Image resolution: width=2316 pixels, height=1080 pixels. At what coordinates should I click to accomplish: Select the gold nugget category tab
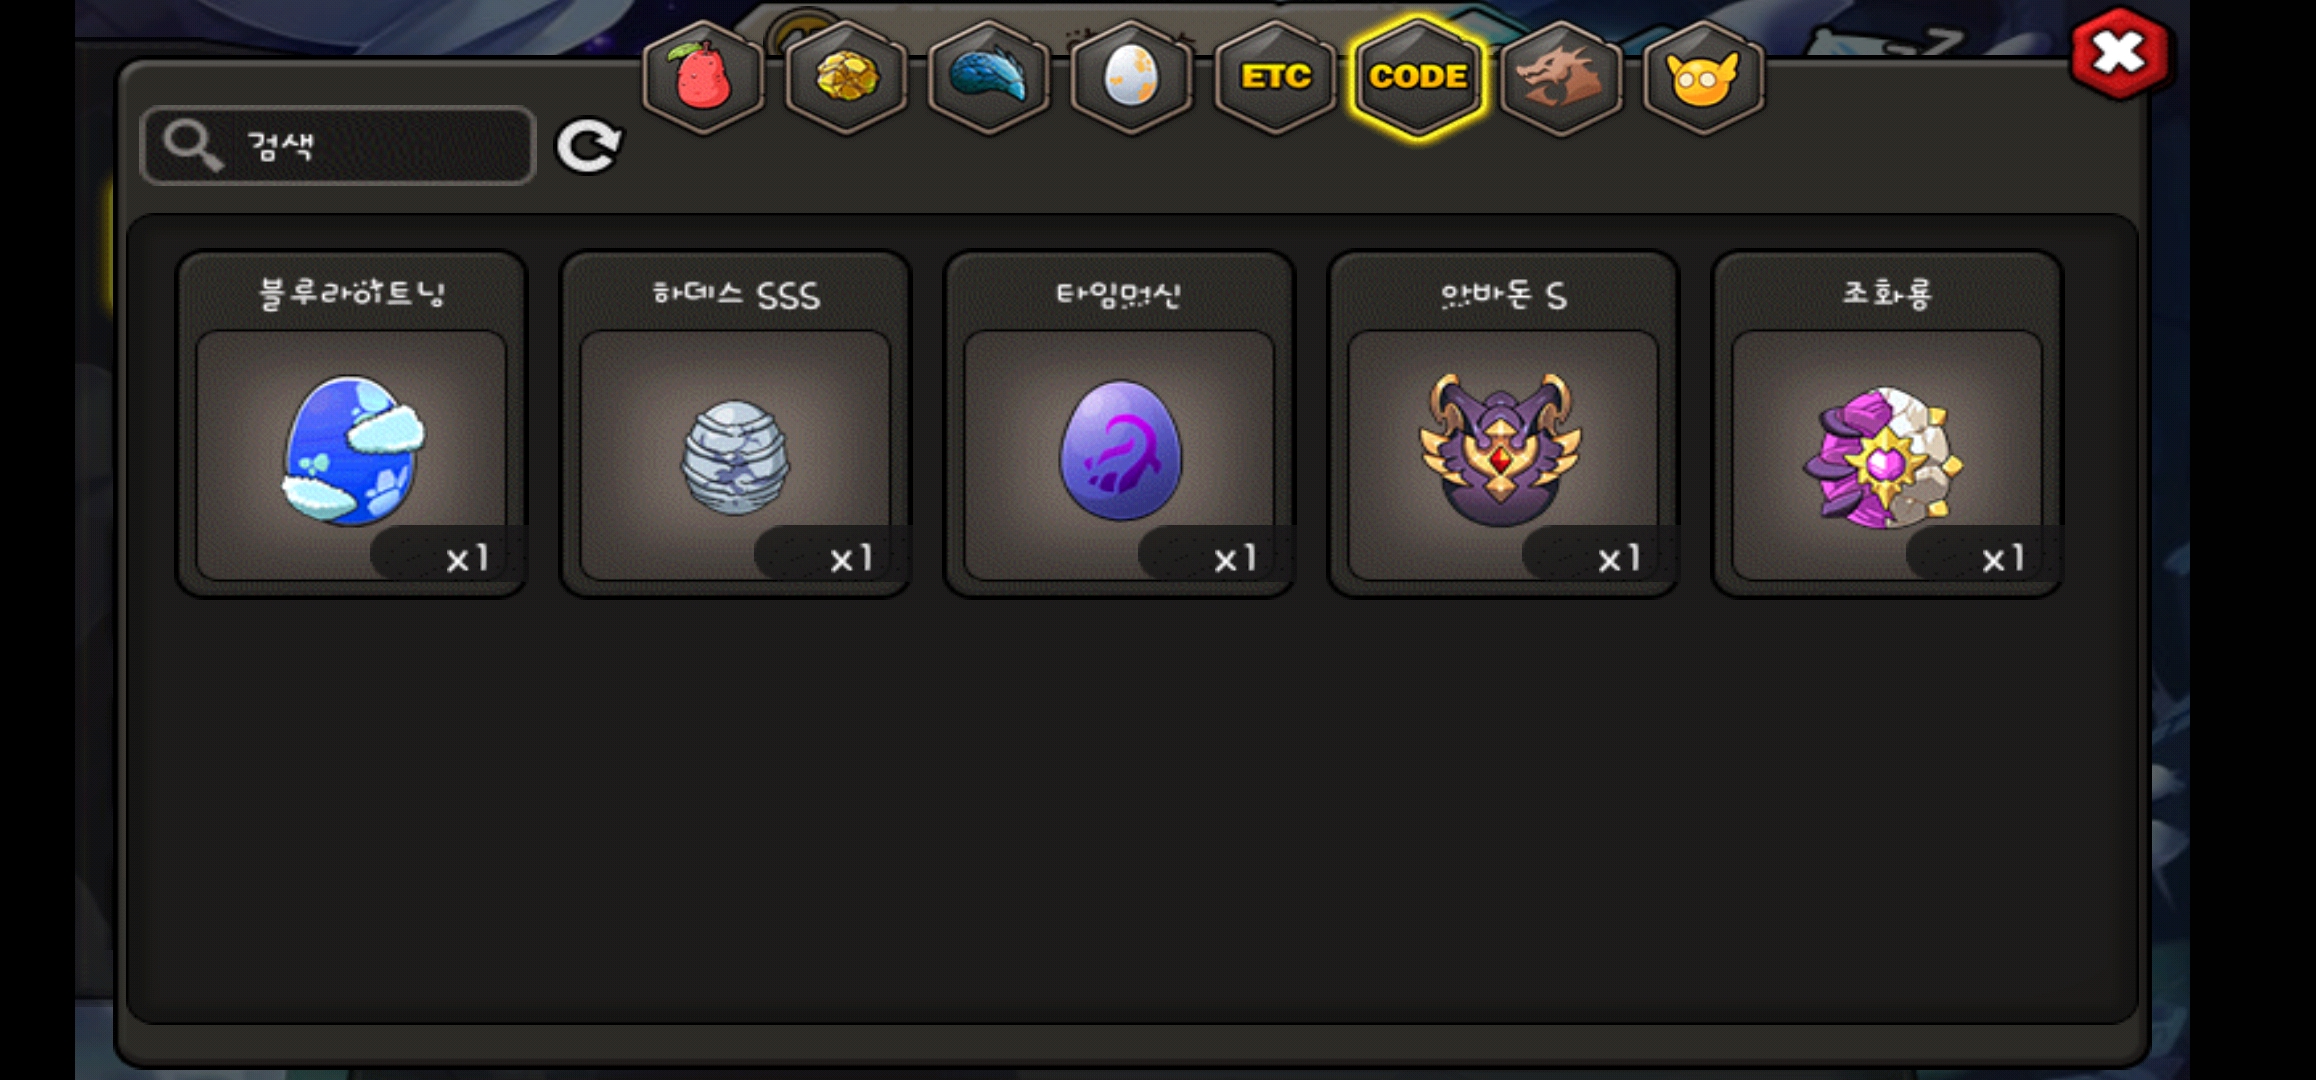pyautogui.click(x=846, y=77)
